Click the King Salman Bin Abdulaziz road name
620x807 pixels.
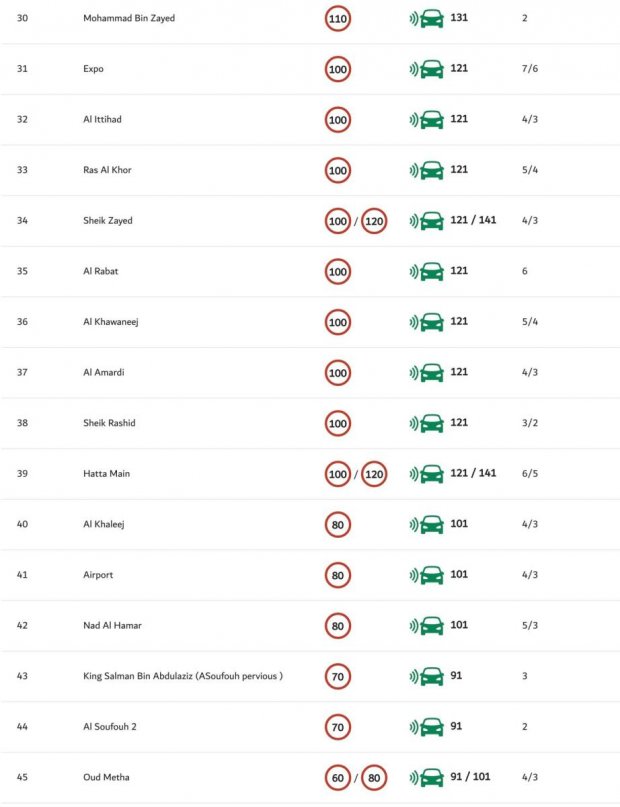pyautogui.click(x=183, y=676)
